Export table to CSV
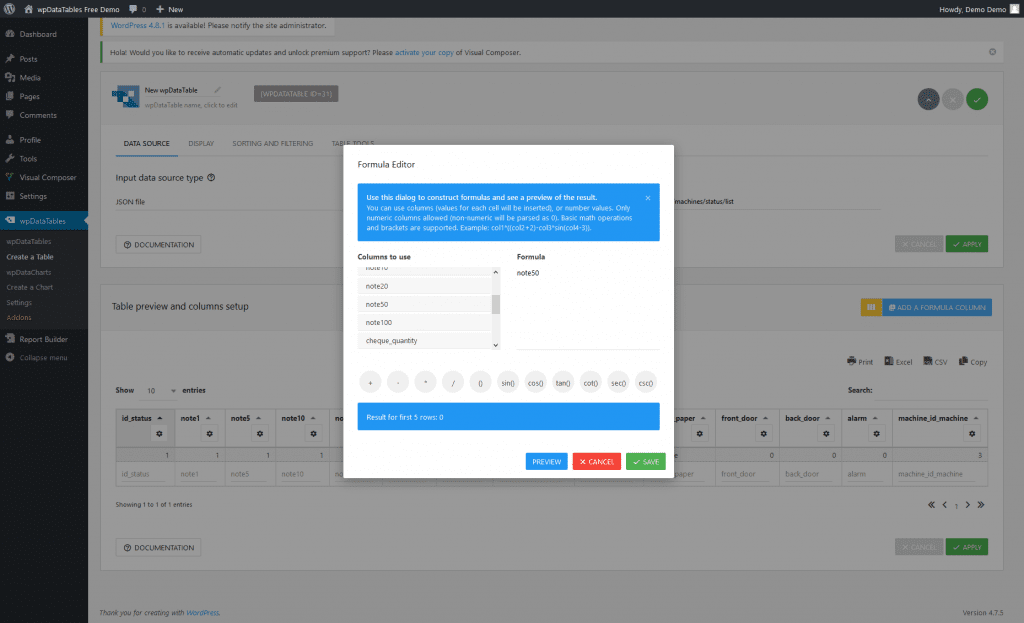The image size is (1024, 623). (935, 362)
